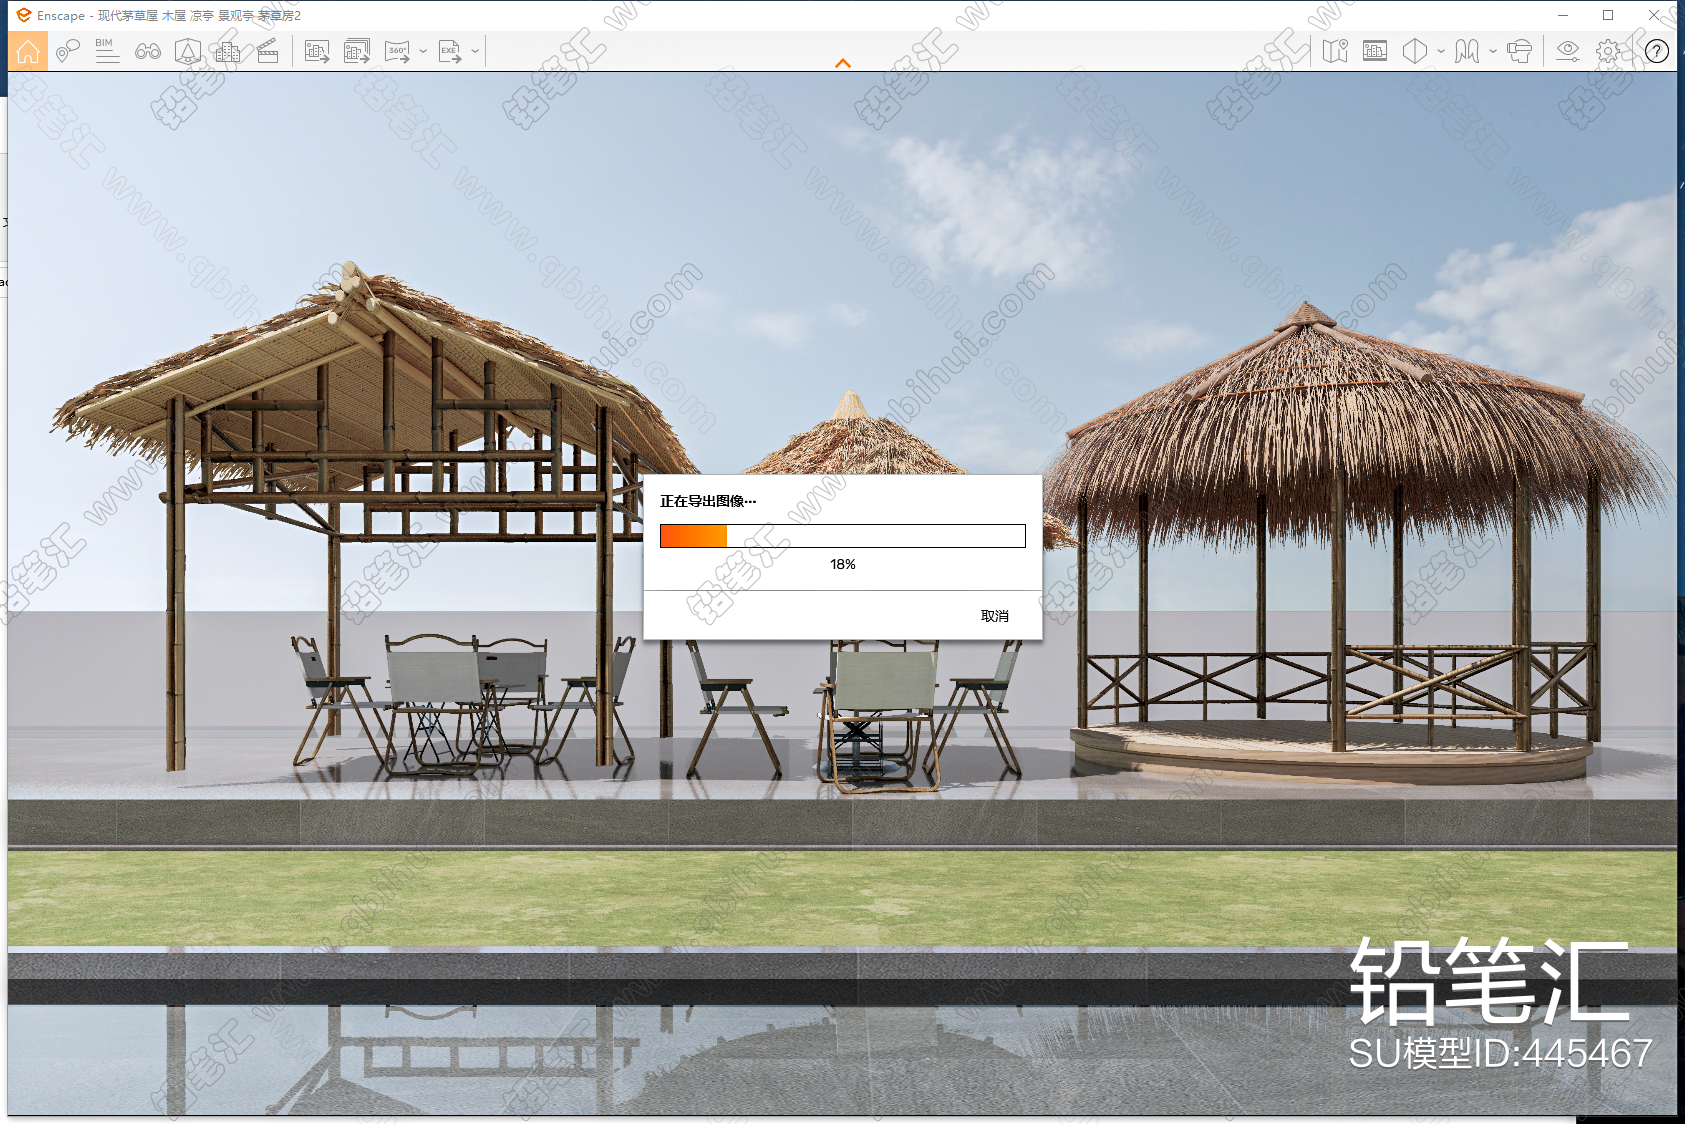
Task: Click the Home icon in Enscape toolbar
Action: tap(28, 51)
